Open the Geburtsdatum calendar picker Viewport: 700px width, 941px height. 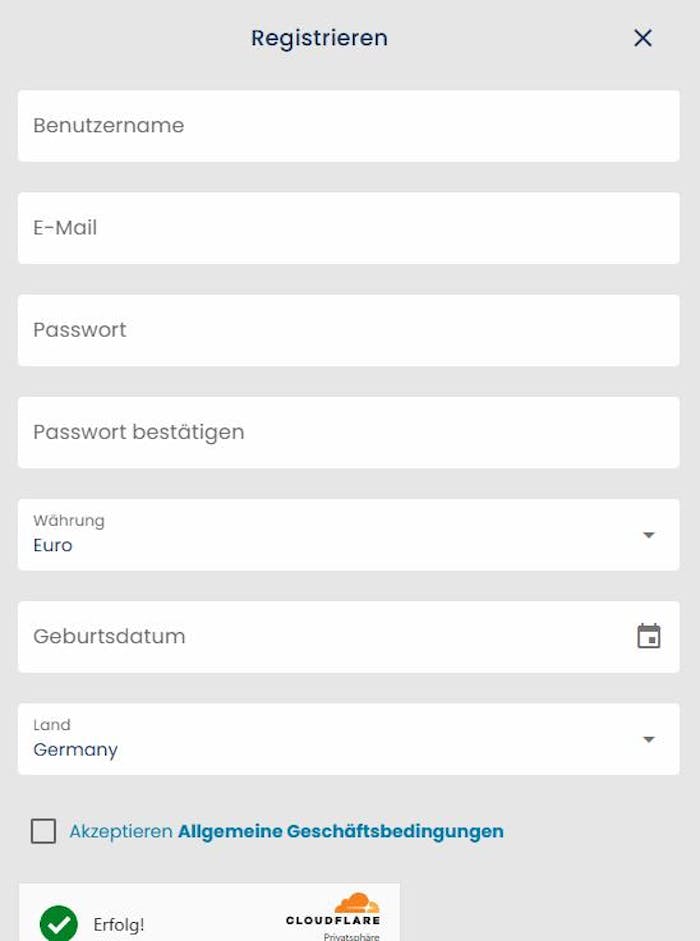pos(649,636)
